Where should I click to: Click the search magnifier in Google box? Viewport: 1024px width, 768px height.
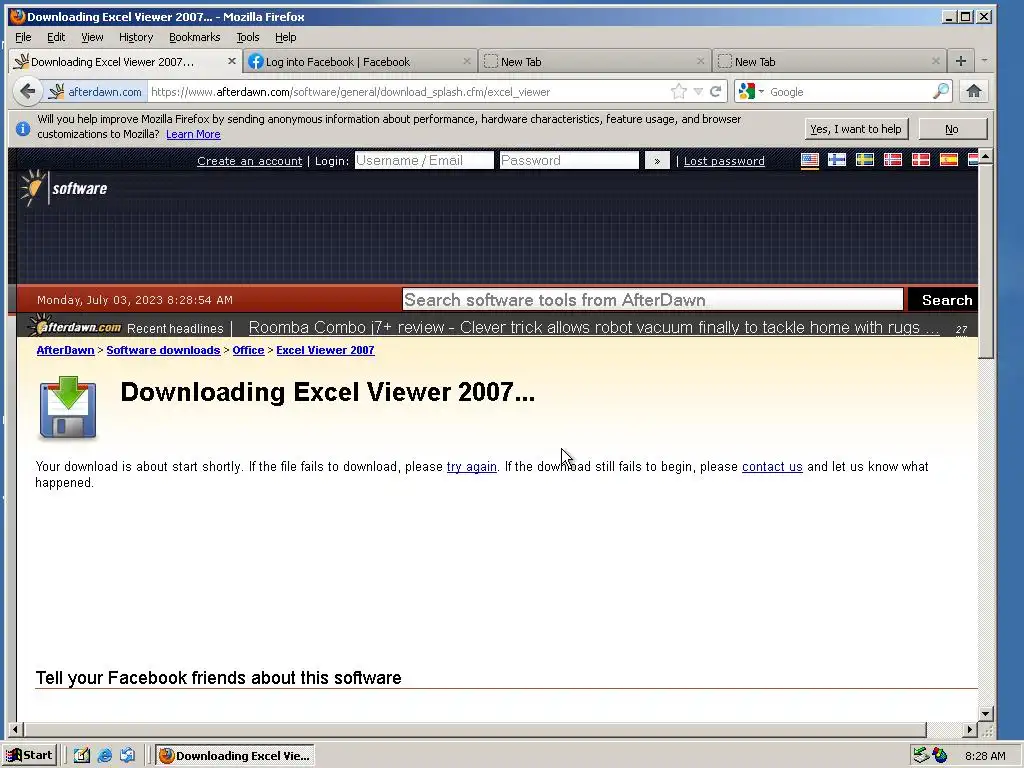(940, 91)
